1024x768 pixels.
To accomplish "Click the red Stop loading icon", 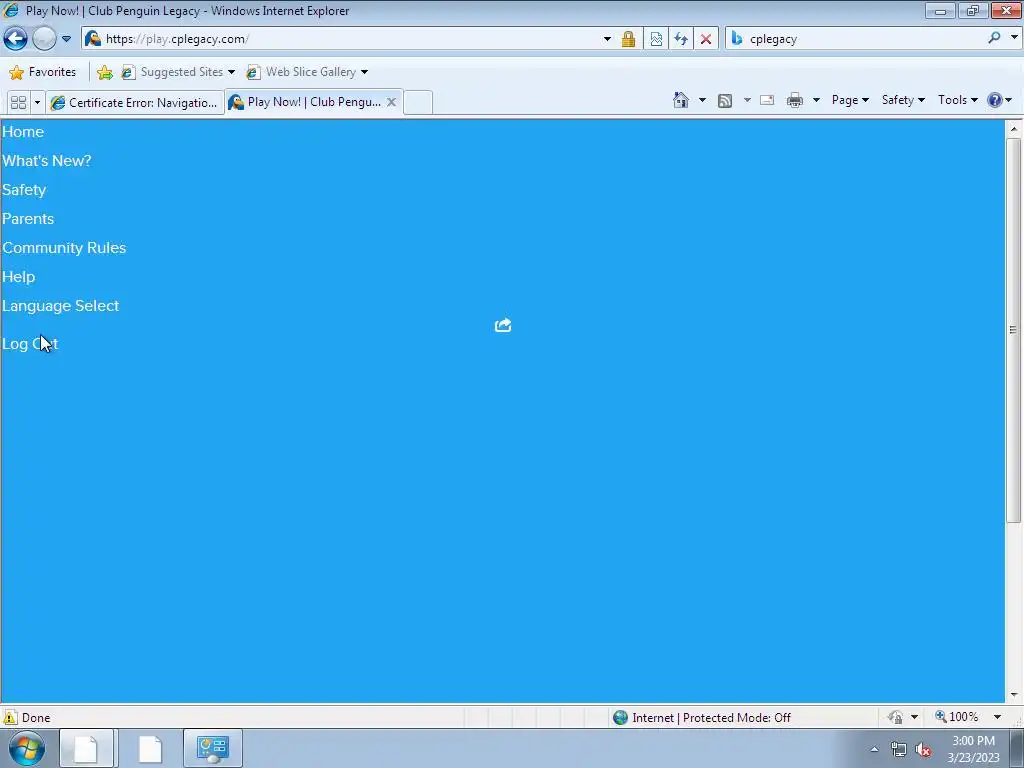I will 706,39.
